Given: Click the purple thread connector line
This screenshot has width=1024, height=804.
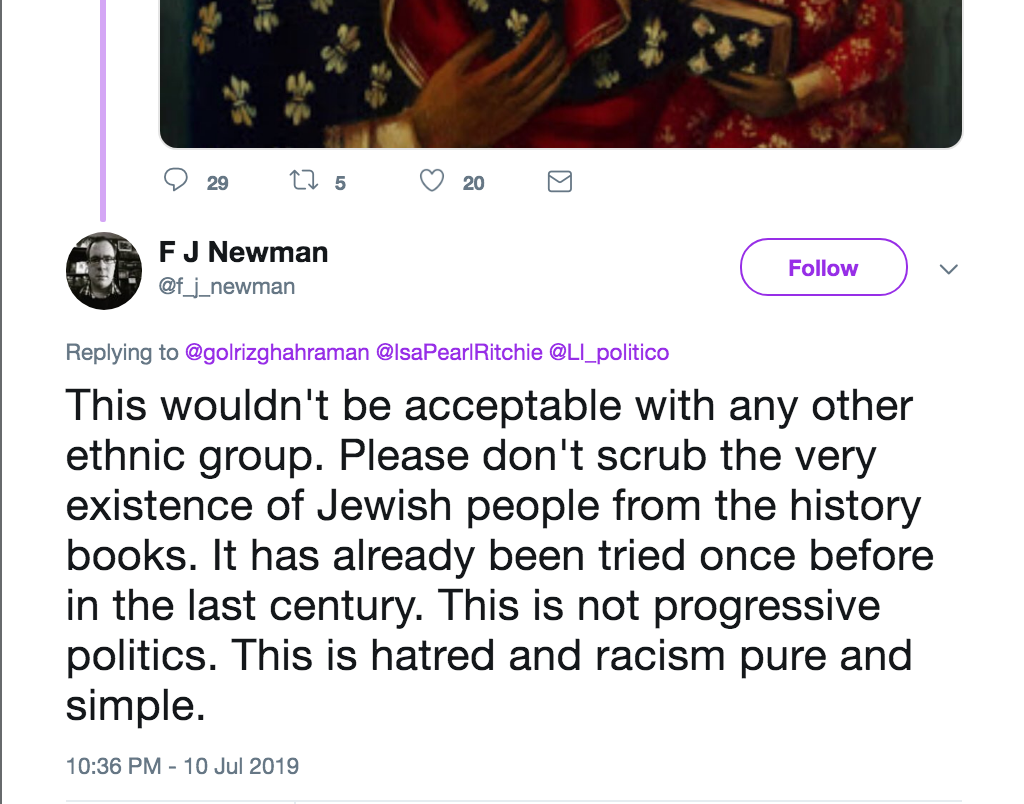Looking at the screenshot, I should [x=102, y=110].
